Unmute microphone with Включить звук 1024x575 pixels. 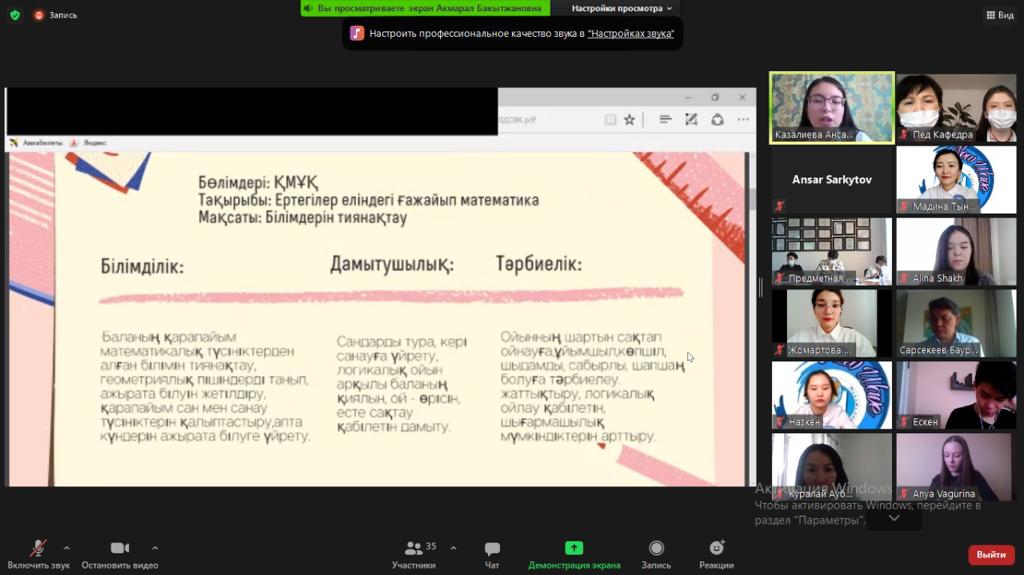pos(39,554)
